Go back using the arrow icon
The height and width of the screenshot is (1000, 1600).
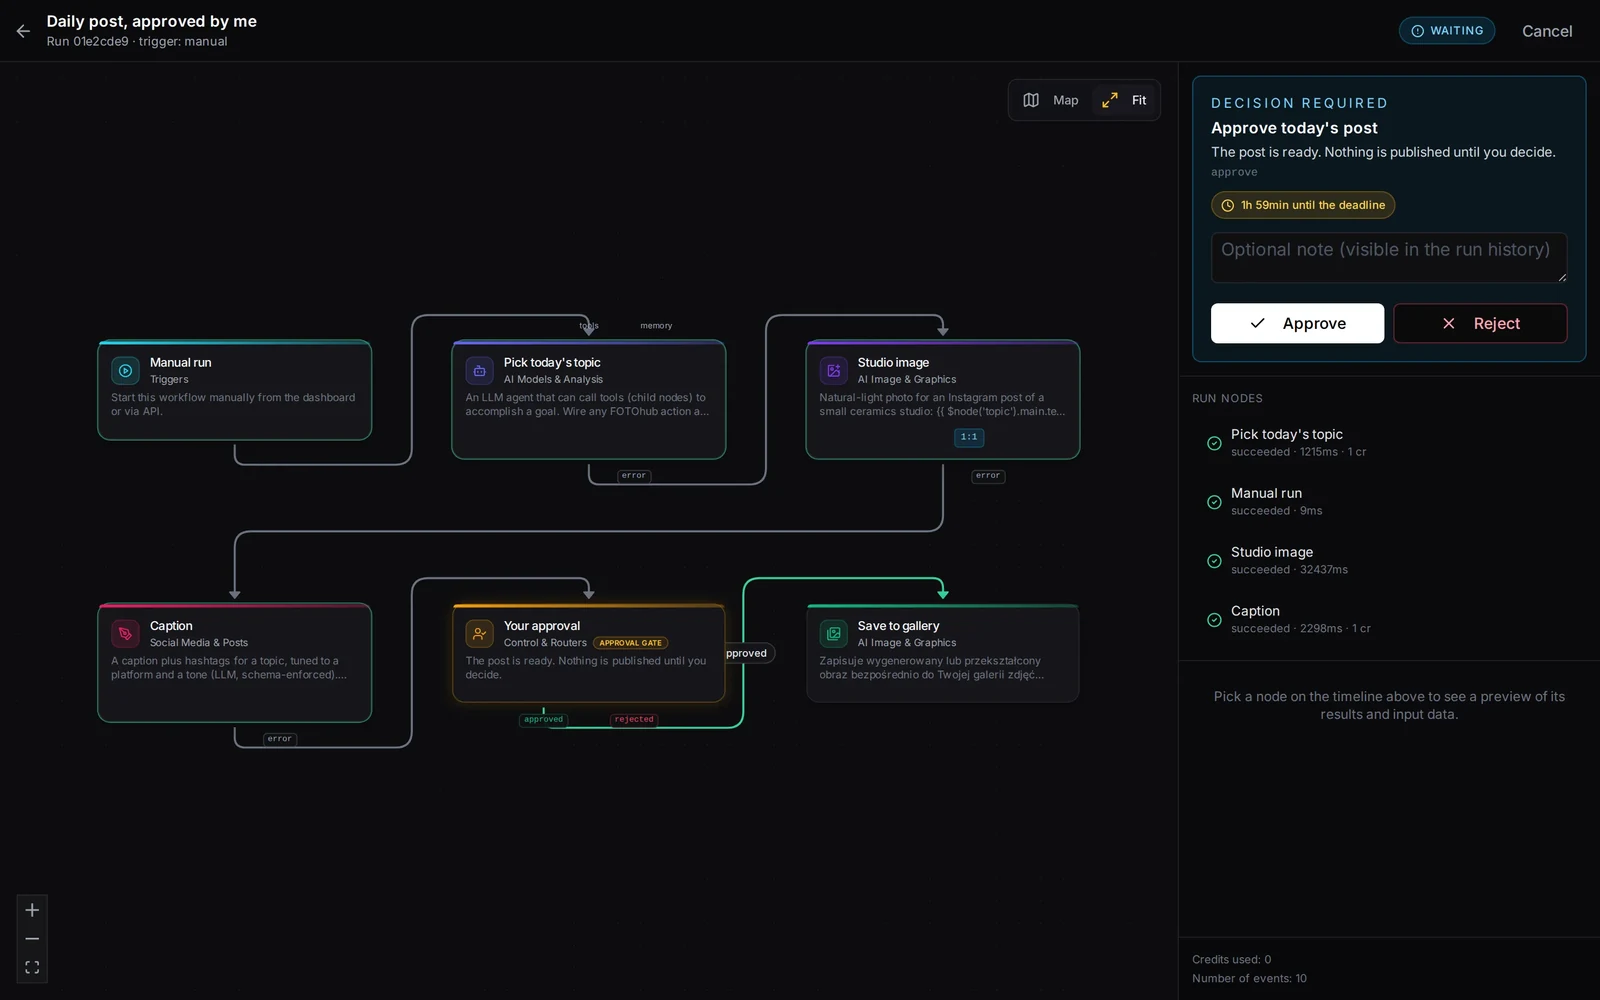point(23,31)
